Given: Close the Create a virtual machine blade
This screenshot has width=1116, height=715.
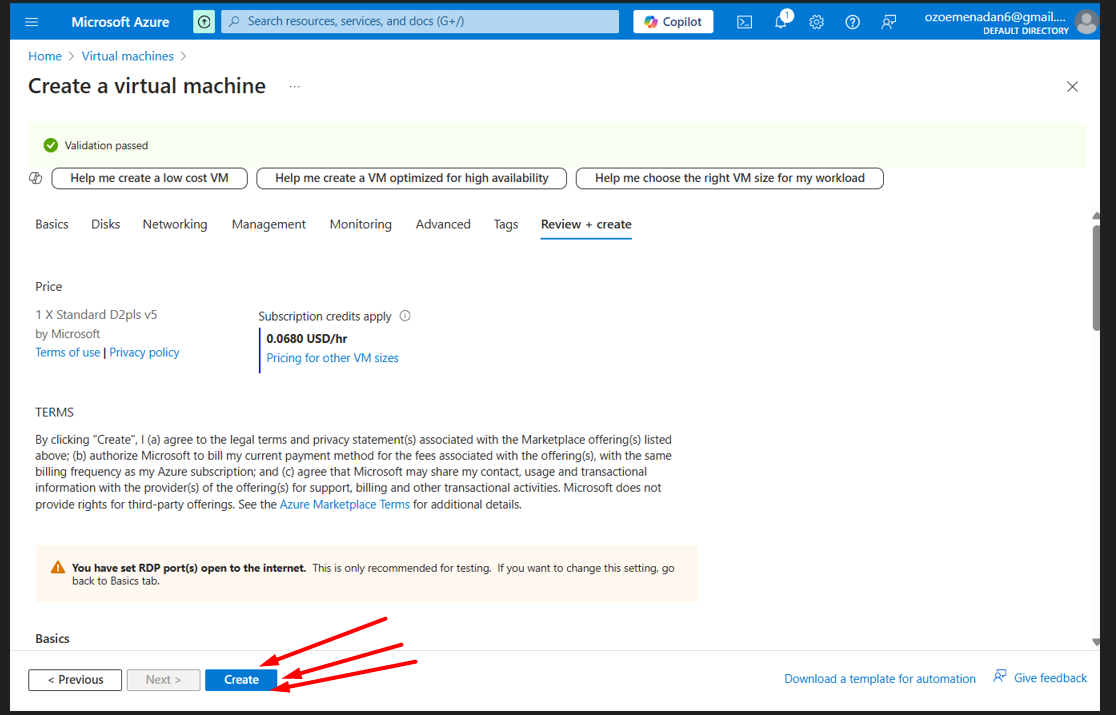Looking at the screenshot, I should (x=1073, y=87).
